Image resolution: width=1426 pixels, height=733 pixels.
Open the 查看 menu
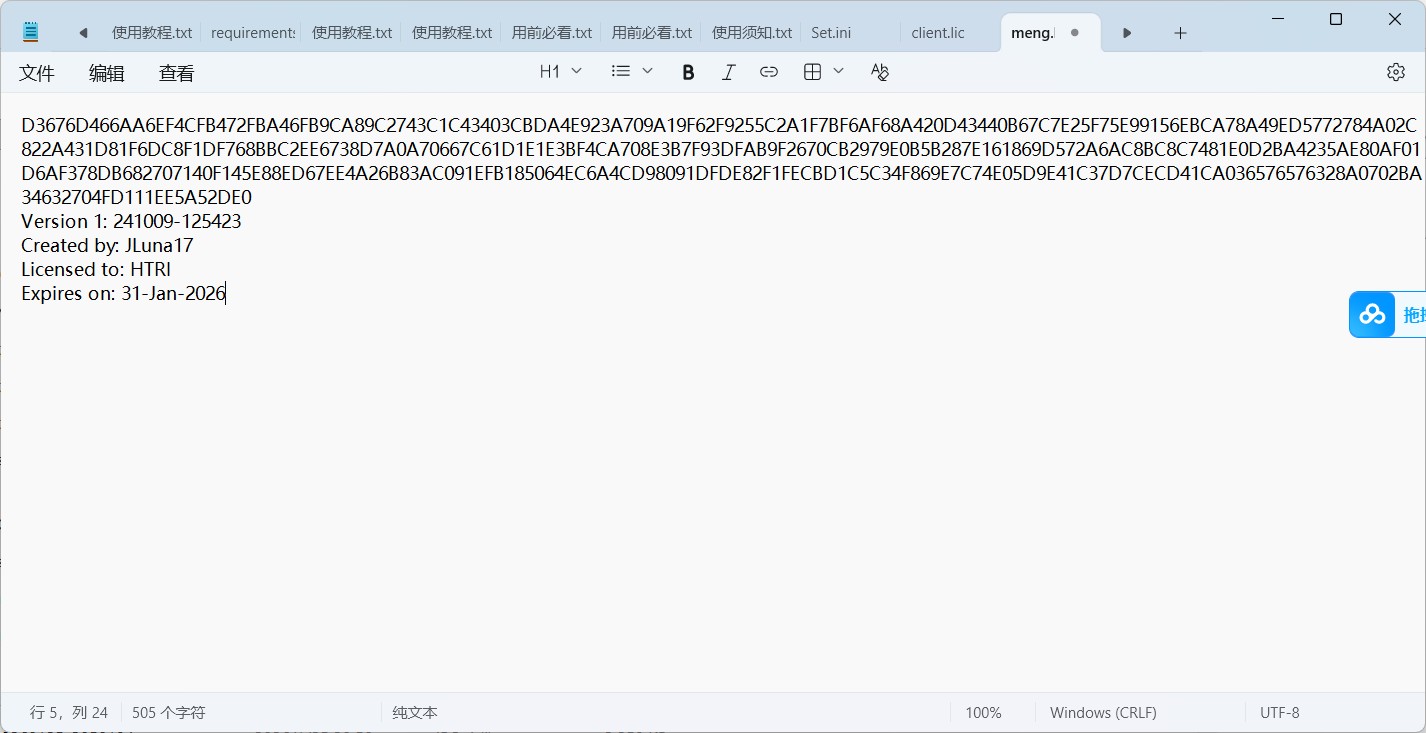pyautogui.click(x=177, y=73)
